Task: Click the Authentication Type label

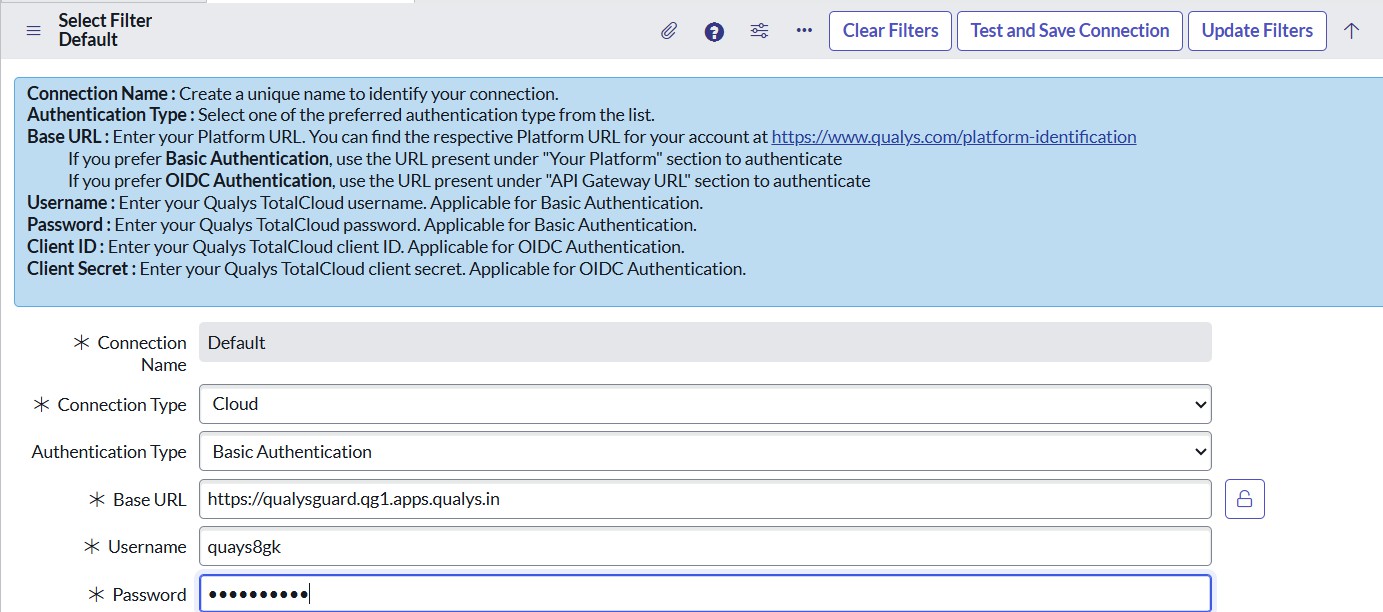Action: (109, 452)
